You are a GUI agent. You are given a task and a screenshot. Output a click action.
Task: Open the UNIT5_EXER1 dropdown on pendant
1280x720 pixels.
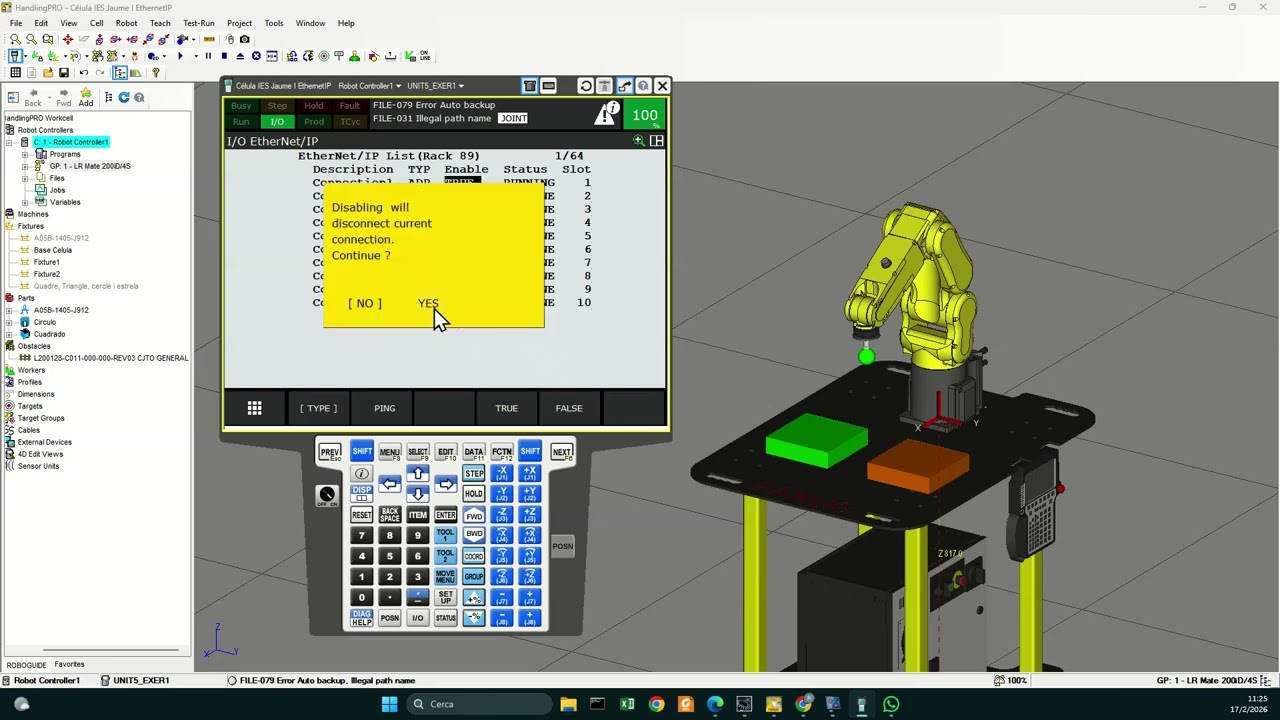(x=435, y=86)
